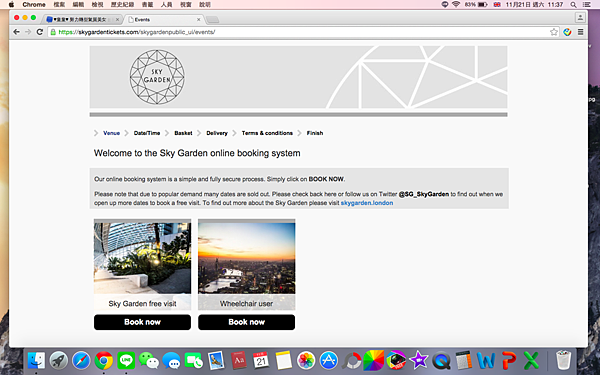Open the 歷史紀錄 menu
This screenshot has height=375, width=600.
point(122,5)
